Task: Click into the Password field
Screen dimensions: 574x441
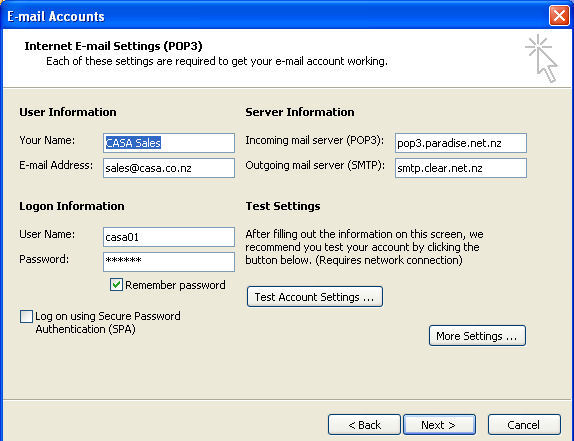Action: pyautogui.click(x=169, y=262)
